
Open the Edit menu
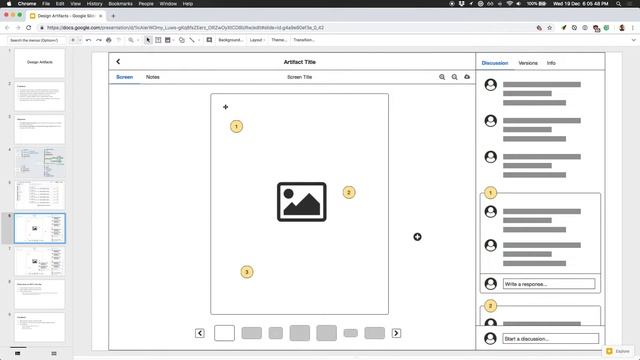click(x=60, y=4)
